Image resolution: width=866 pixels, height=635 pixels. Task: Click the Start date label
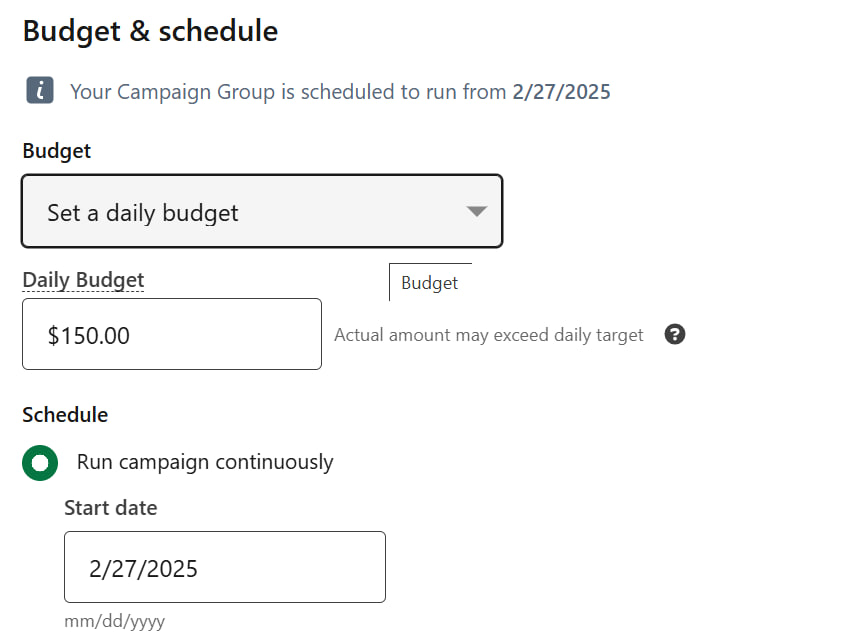(110, 507)
